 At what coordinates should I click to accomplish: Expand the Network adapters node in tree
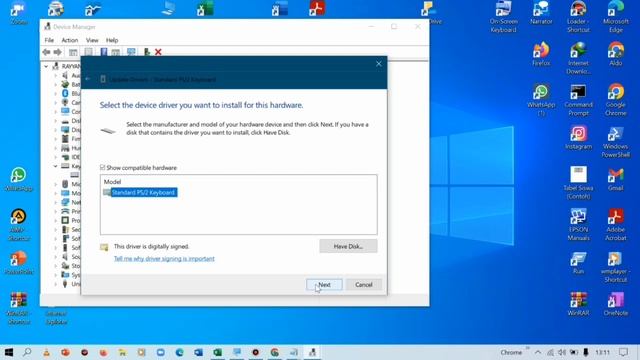tap(56, 202)
